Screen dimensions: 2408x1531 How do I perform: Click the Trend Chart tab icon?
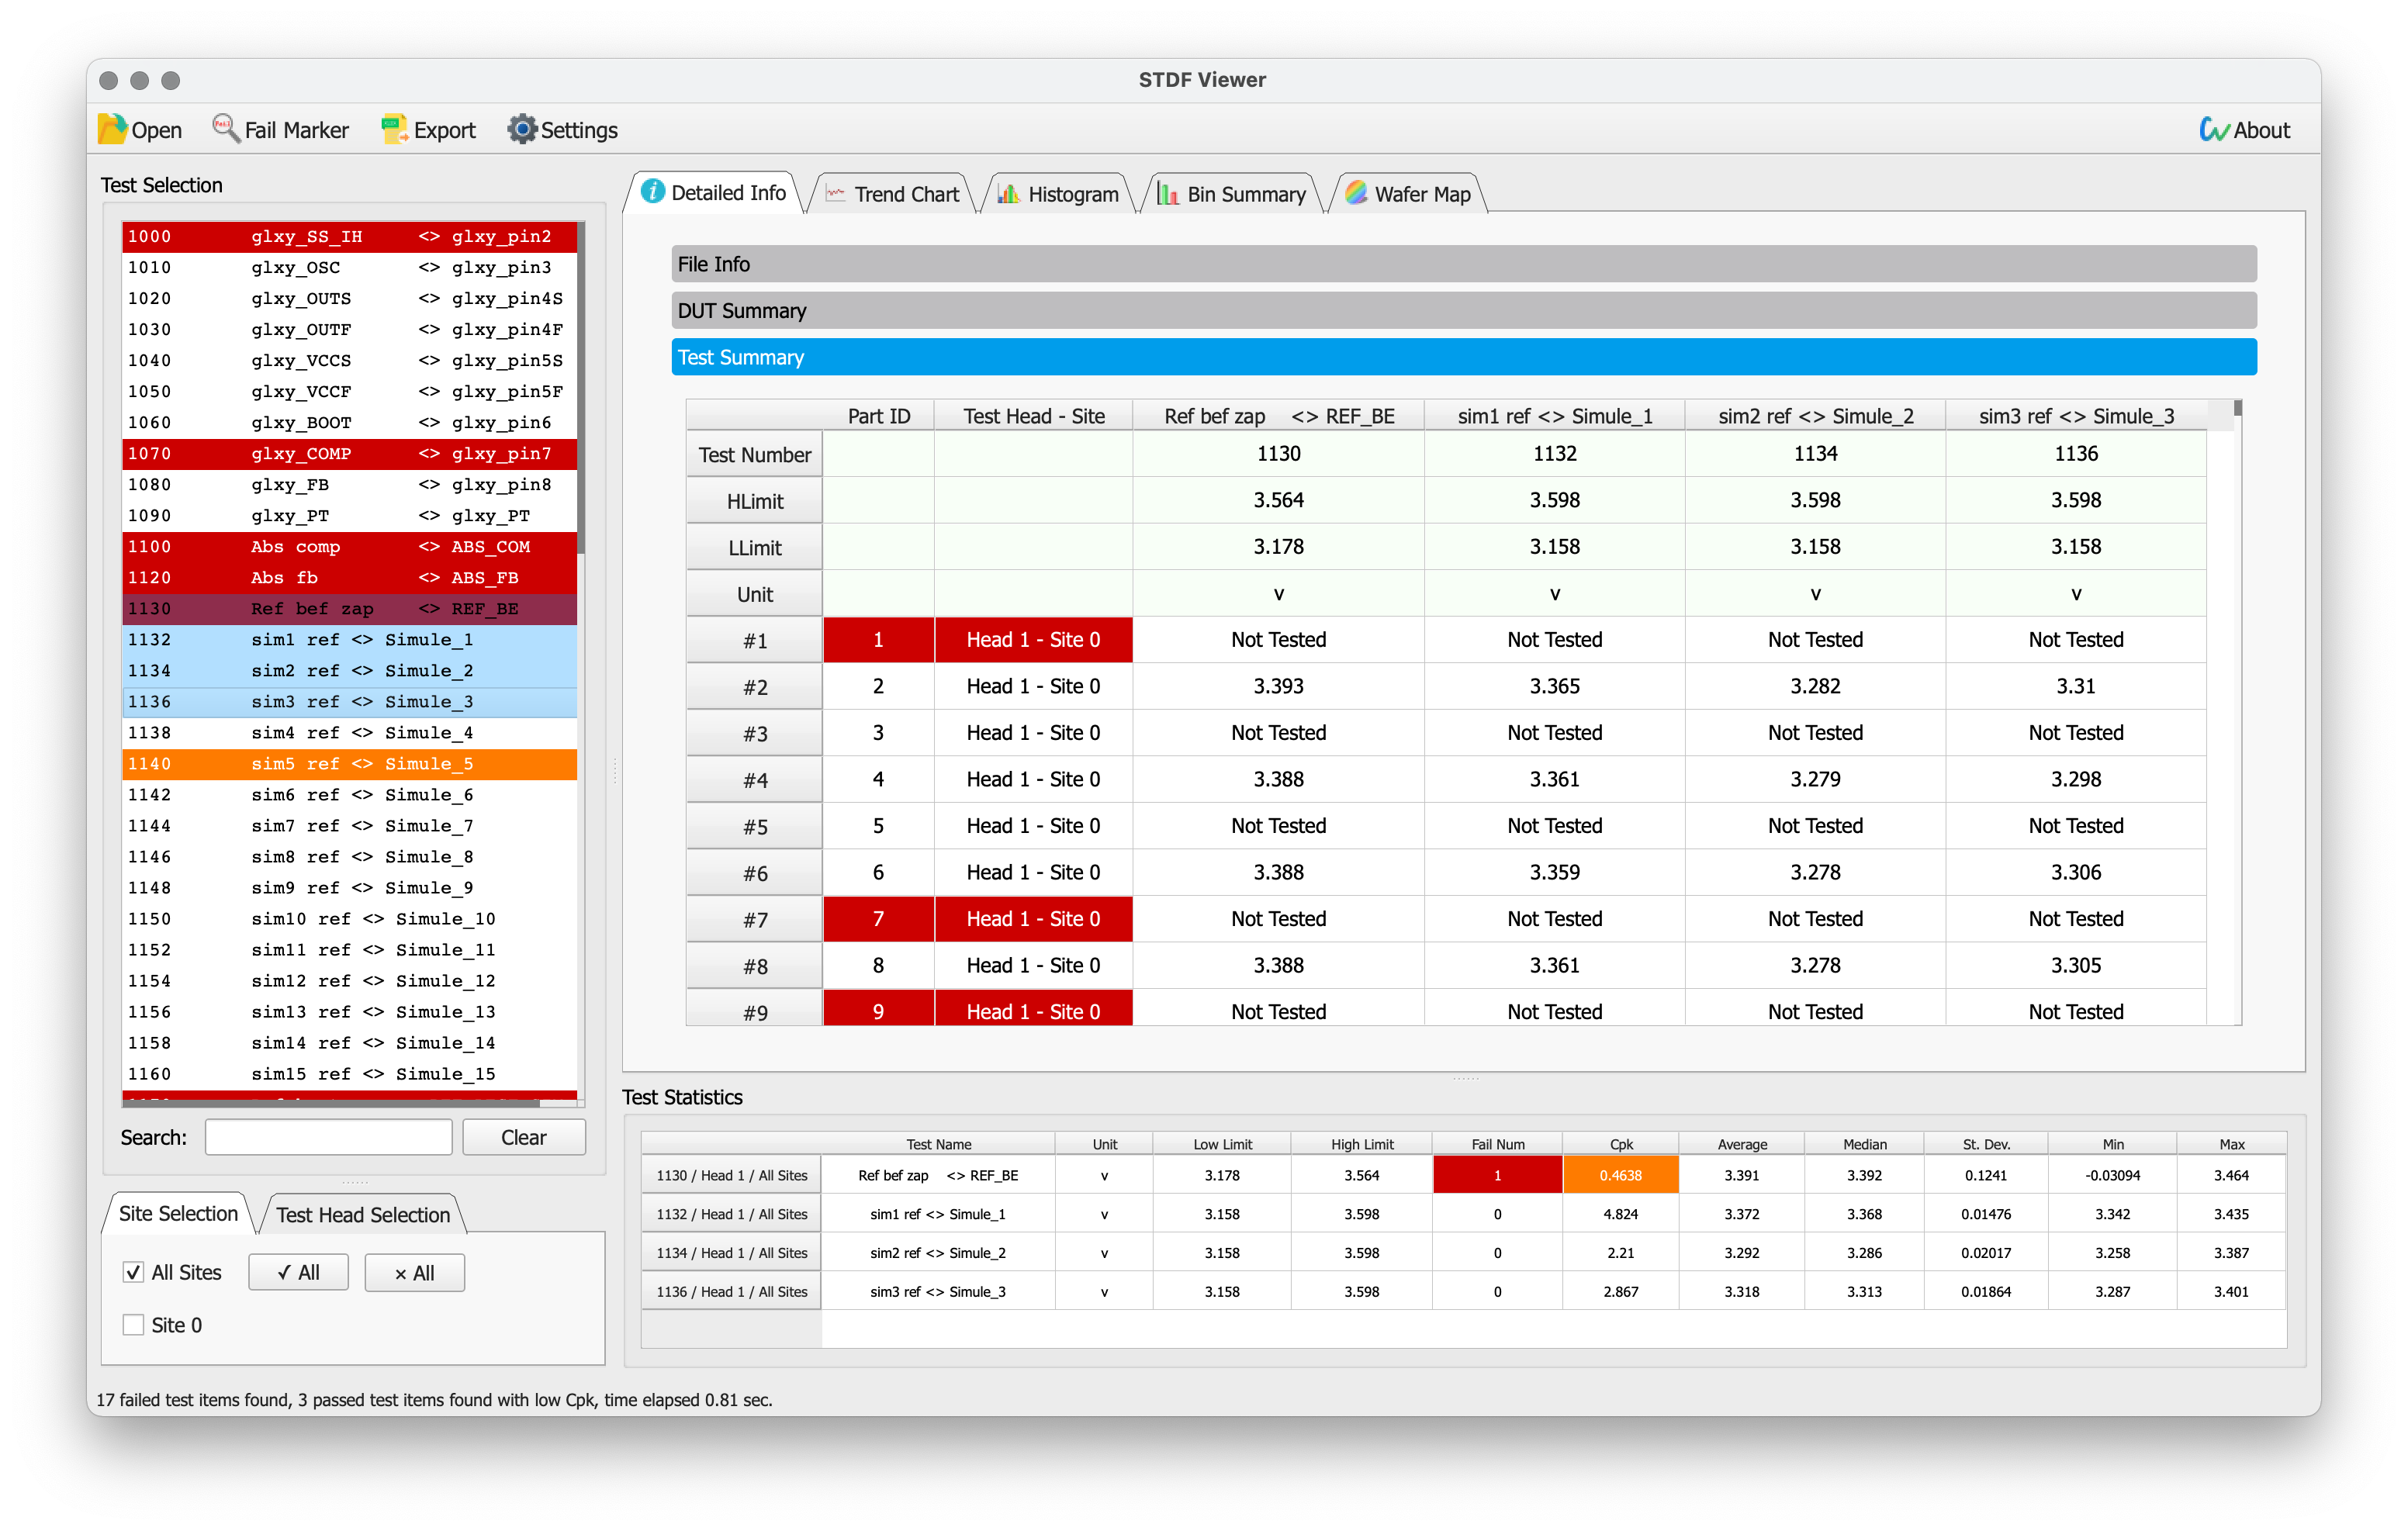(x=836, y=194)
